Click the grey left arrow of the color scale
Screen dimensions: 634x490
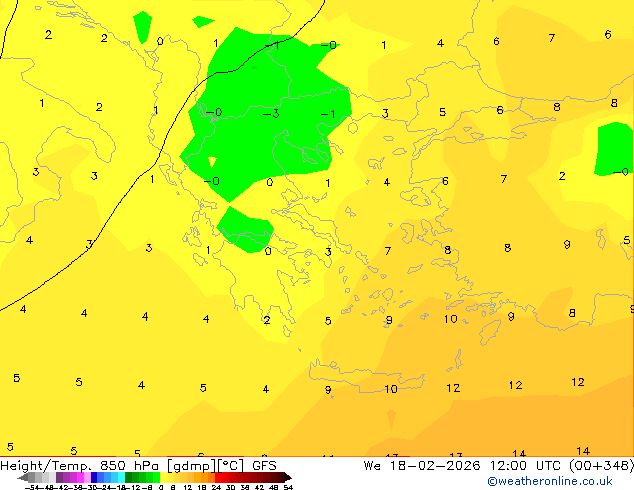coord(23,477)
